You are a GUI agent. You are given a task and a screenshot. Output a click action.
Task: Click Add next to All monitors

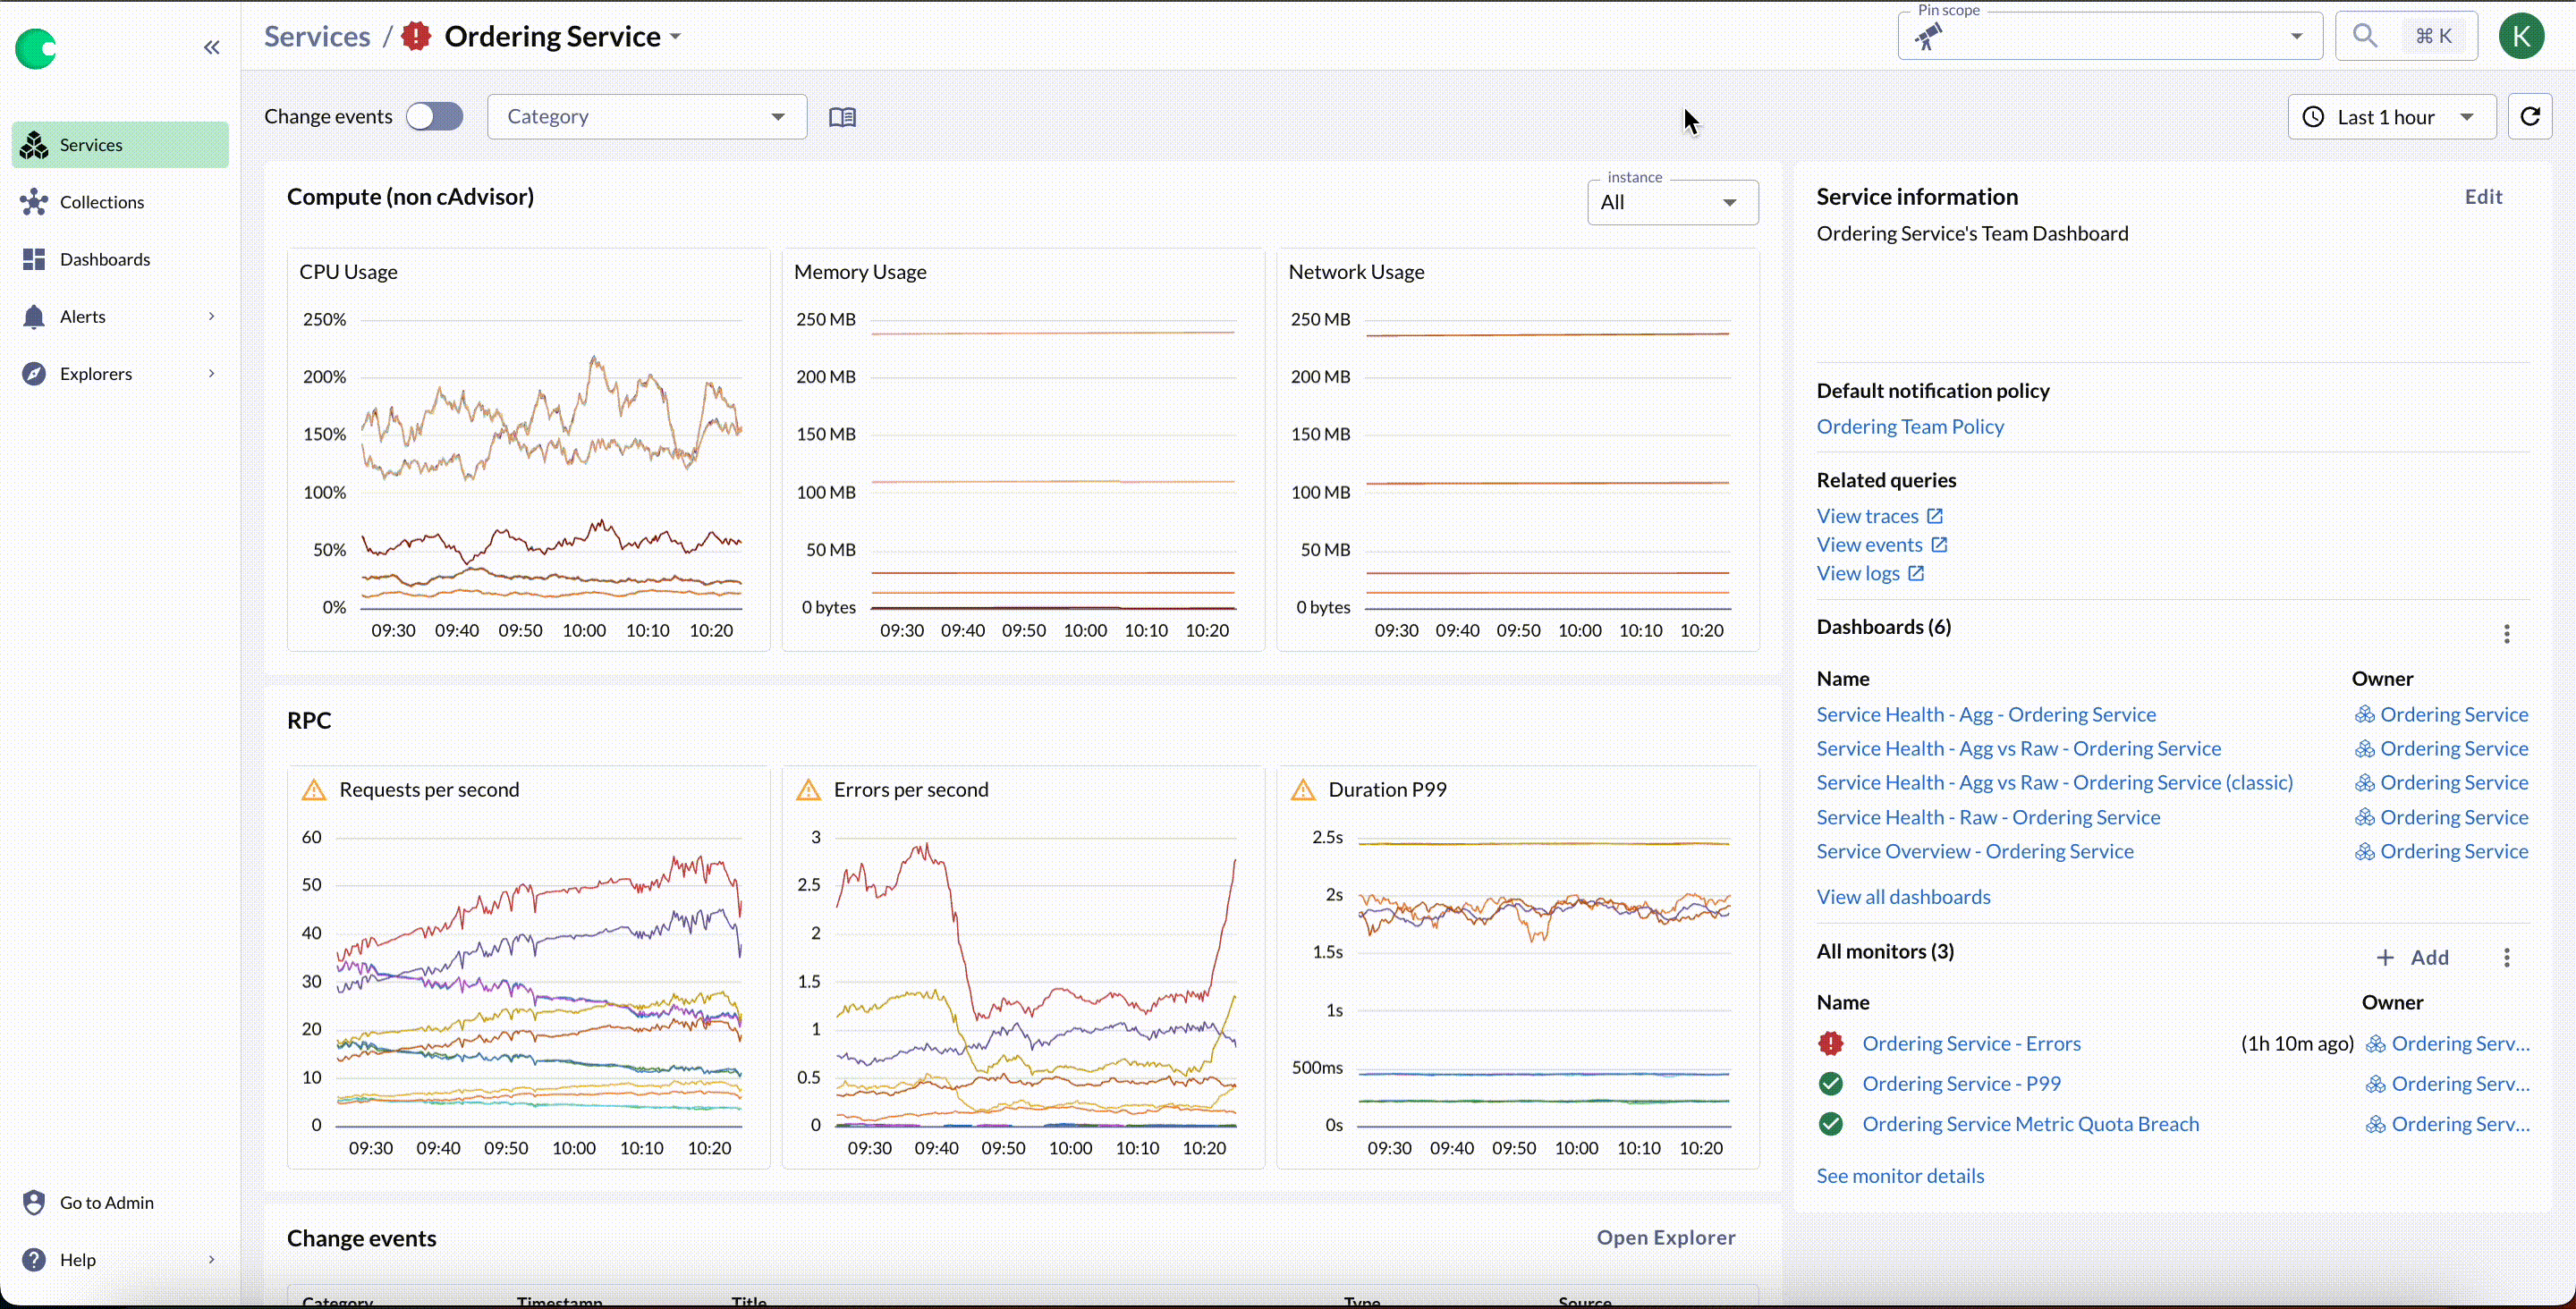click(x=2412, y=958)
